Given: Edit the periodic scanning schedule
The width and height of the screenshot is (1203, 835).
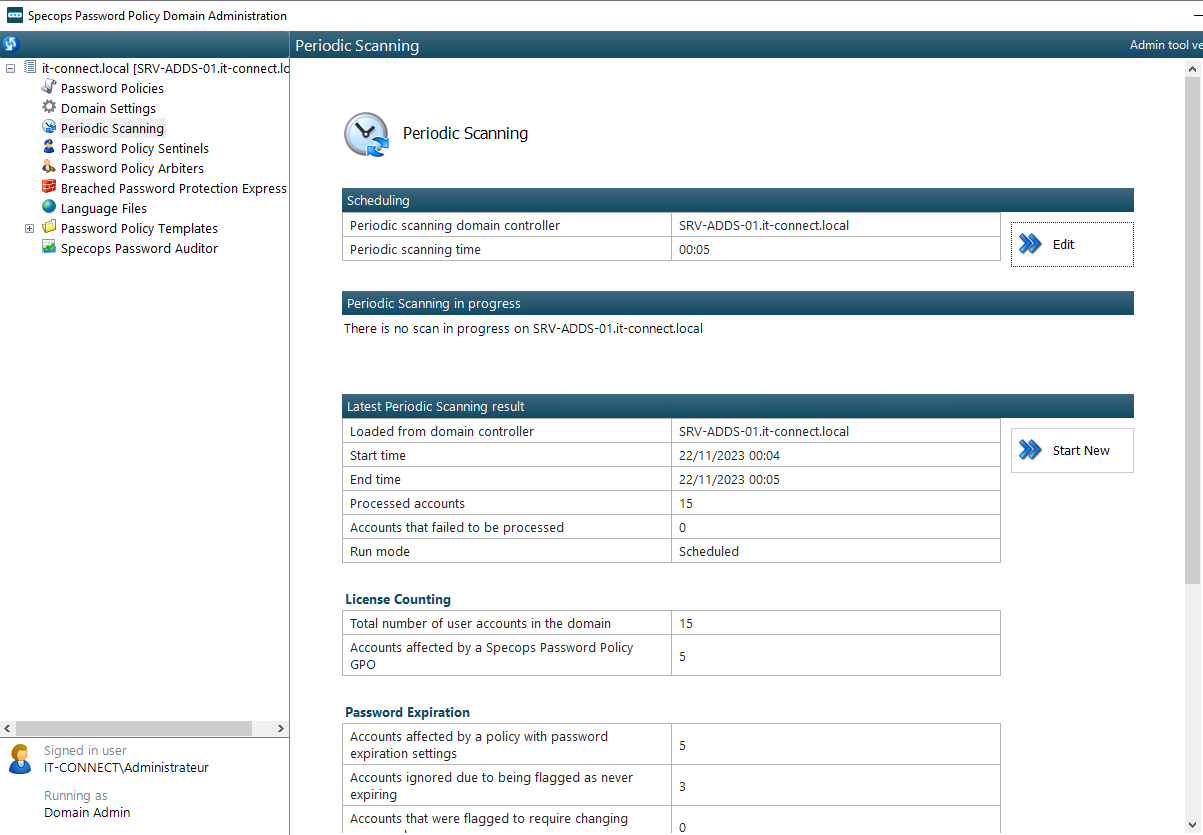Looking at the screenshot, I should 1072,244.
